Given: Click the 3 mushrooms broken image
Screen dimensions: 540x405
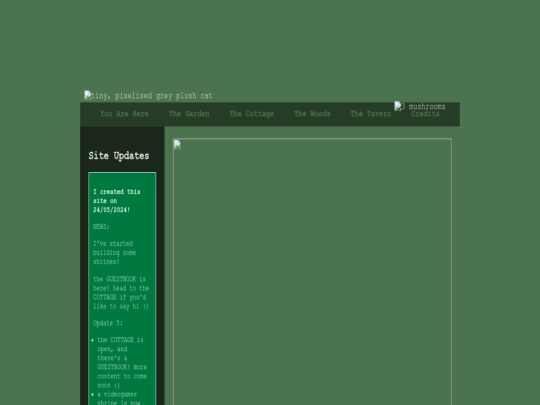Looking at the screenshot, I should tap(420, 106).
